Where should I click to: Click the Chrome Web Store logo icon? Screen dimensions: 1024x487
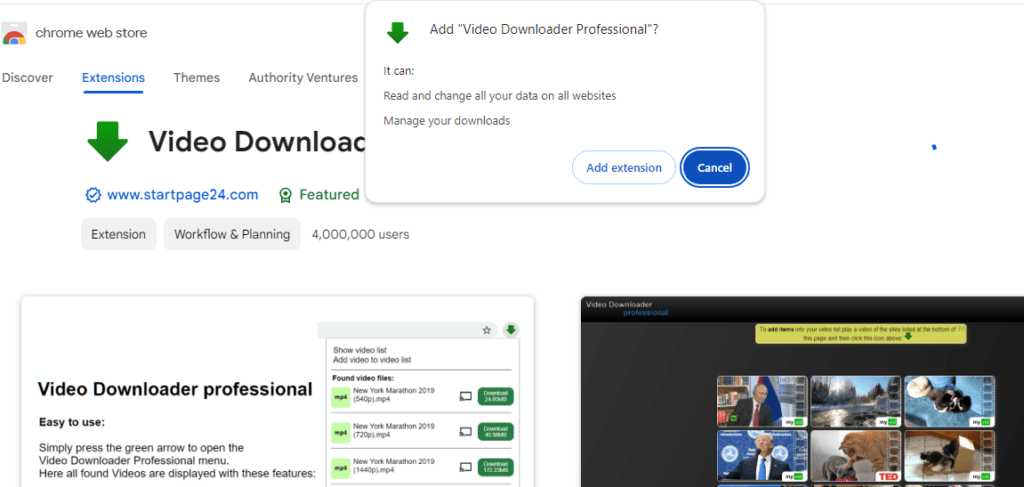pyautogui.click(x=14, y=33)
